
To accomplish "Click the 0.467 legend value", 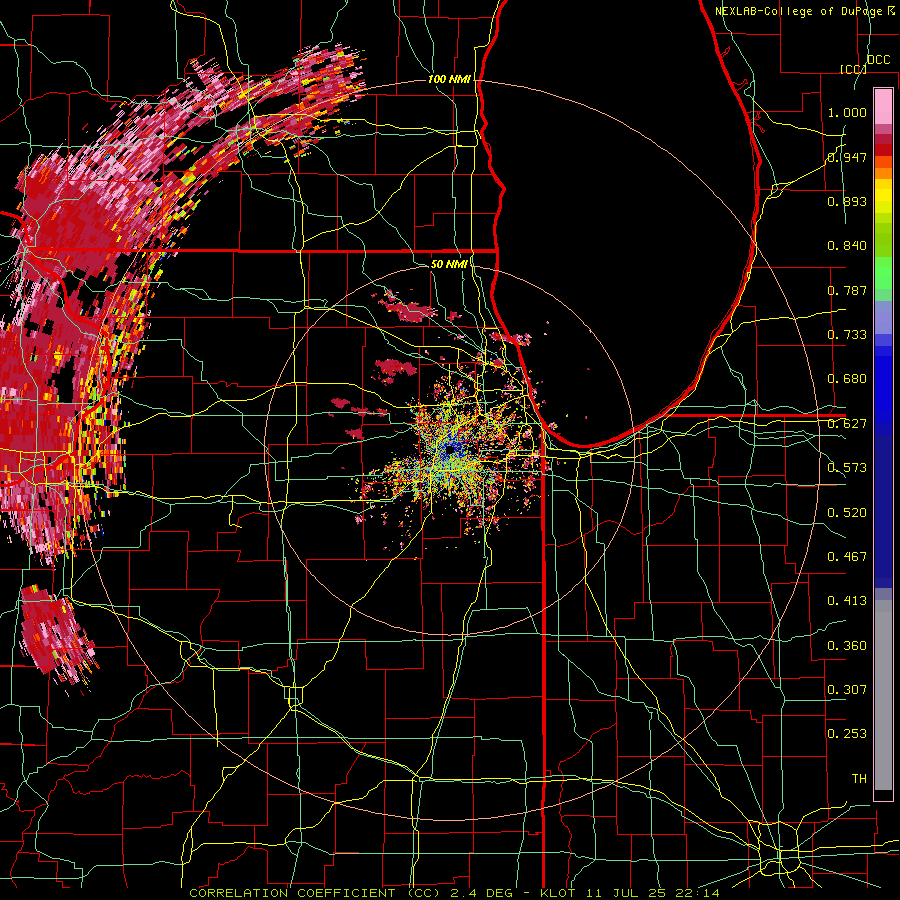I will click(847, 557).
